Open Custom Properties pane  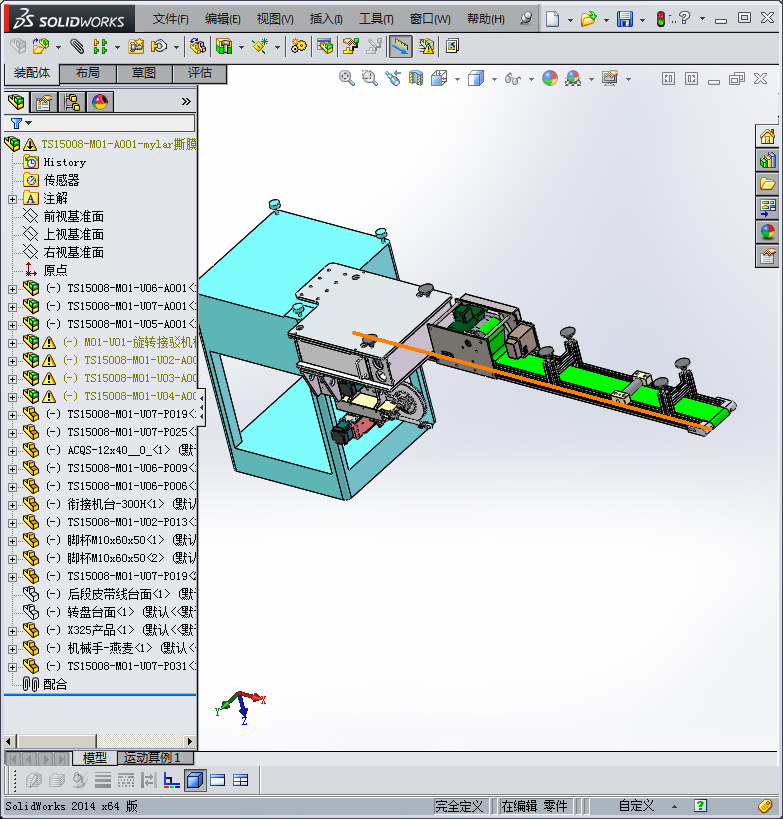(767, 256)
